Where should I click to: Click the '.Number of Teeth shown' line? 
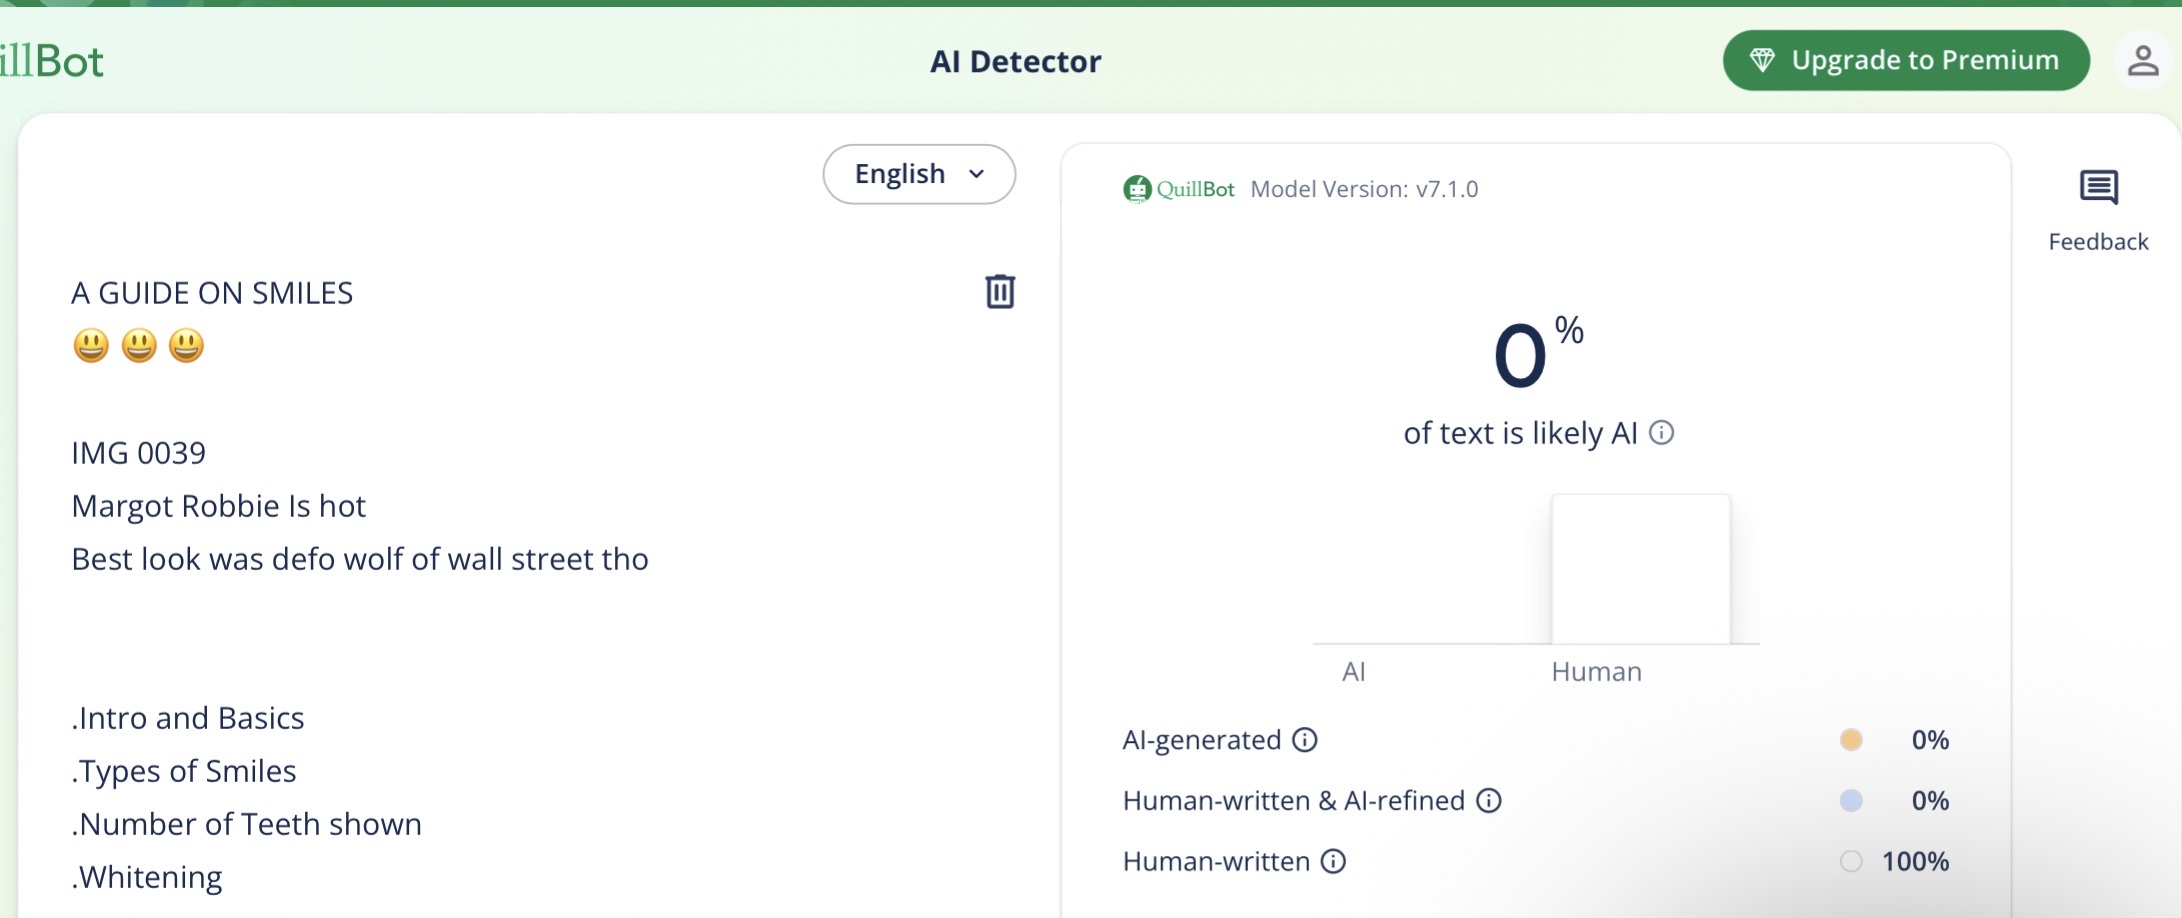(247, 824)
